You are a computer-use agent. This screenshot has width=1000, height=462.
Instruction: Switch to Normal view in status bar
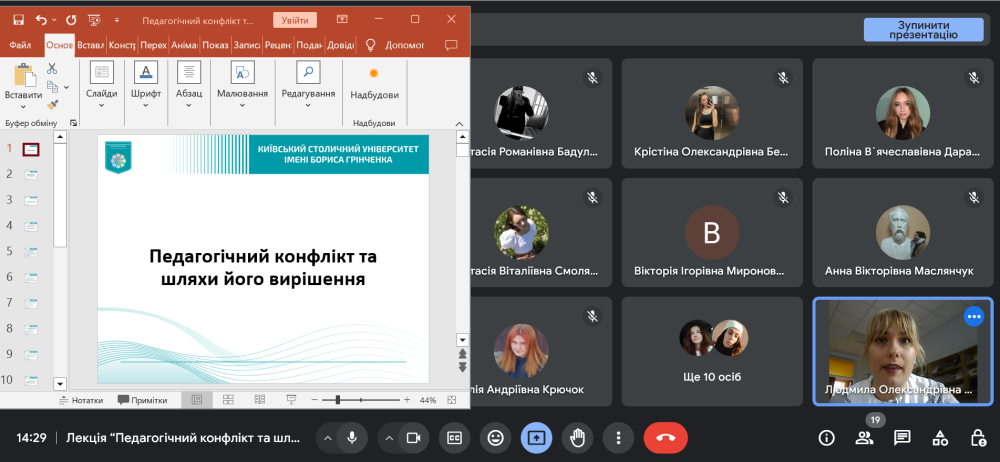pyautogui.click(x=197, y=400)
